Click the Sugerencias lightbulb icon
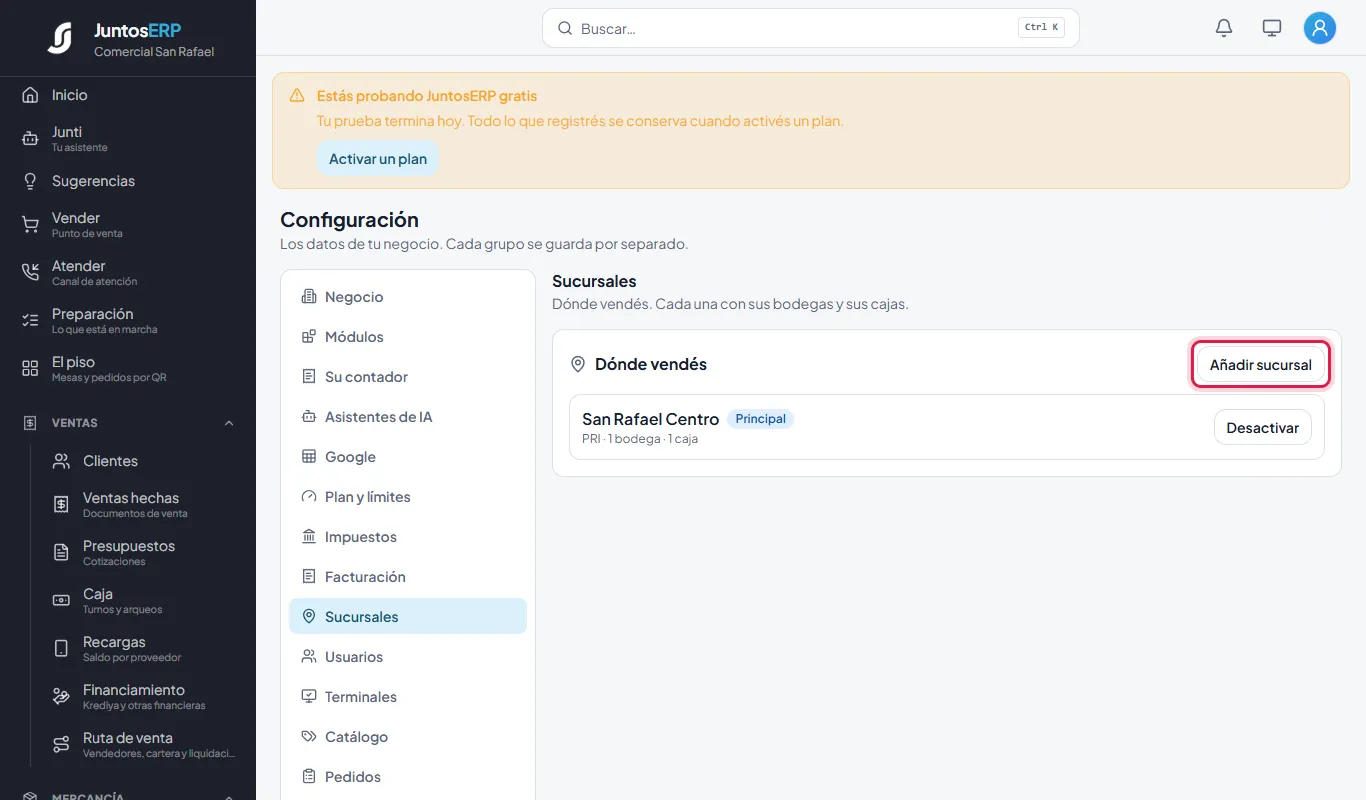Viewport: 1366px width, 800px height. pos(30,181)
